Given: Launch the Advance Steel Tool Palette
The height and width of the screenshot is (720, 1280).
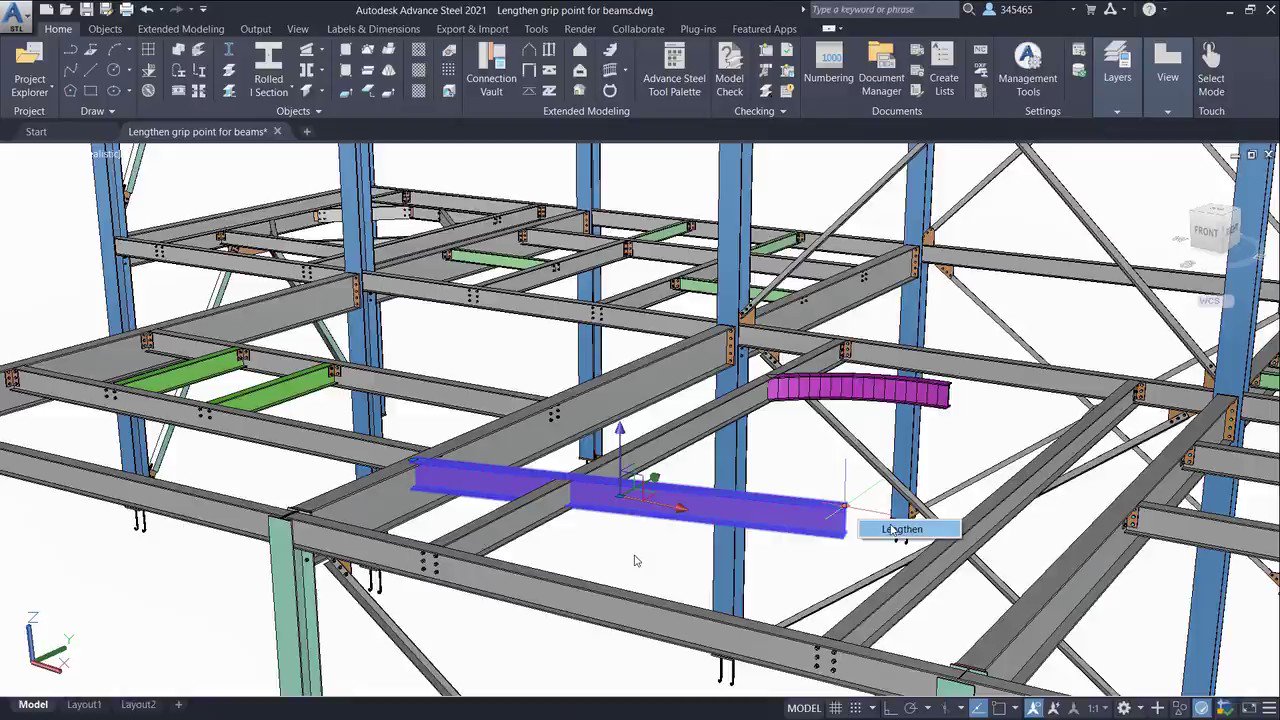Looking at the screenshot, I should click(x=673, y=70).
